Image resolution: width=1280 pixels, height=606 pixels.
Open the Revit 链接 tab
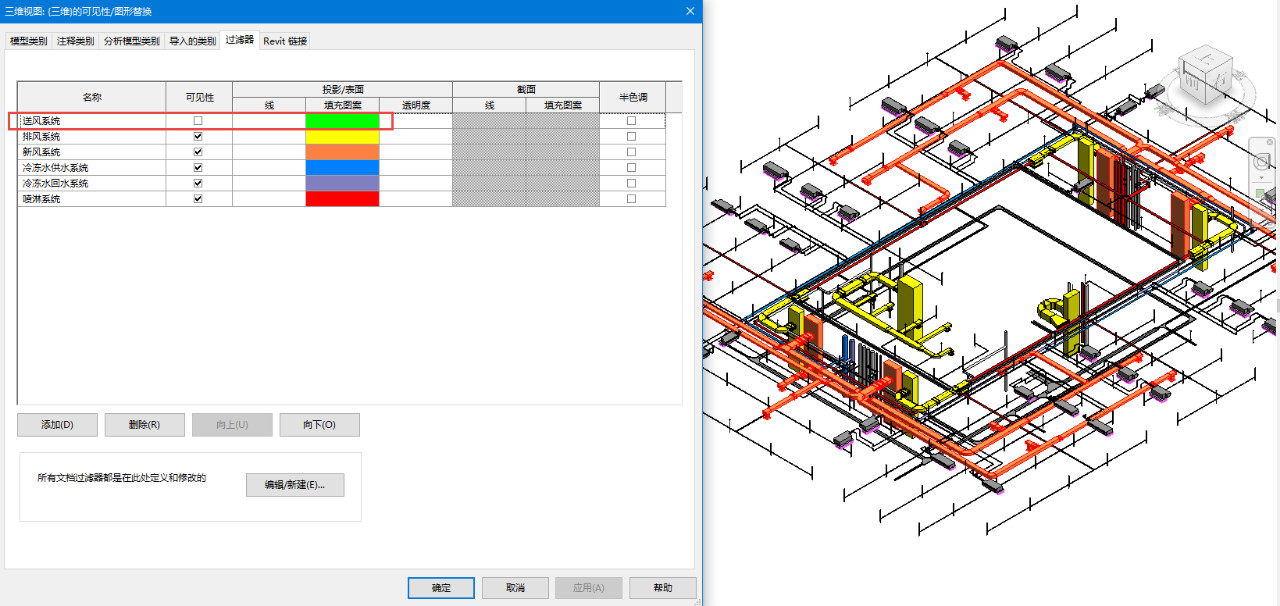click(x=286, y=41)
